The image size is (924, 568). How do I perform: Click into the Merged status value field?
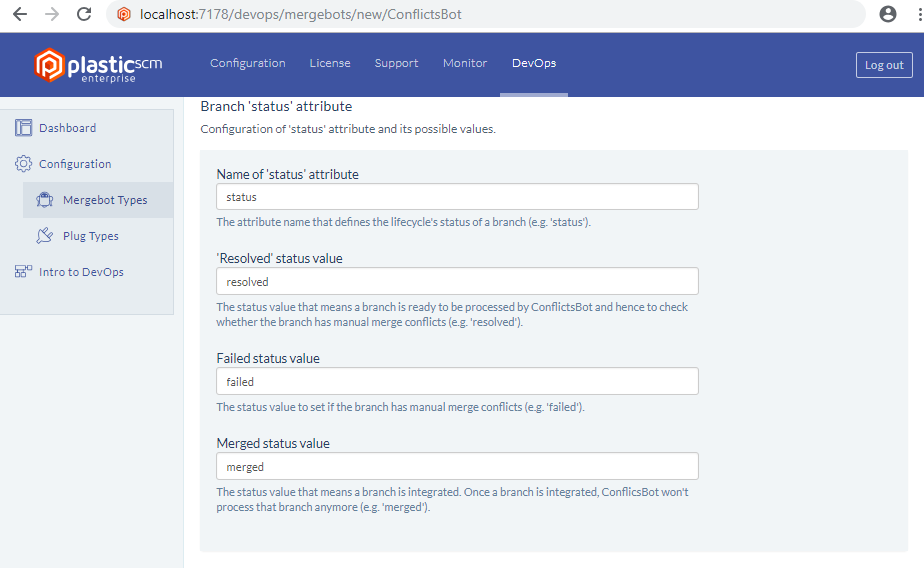coord(457,467)
